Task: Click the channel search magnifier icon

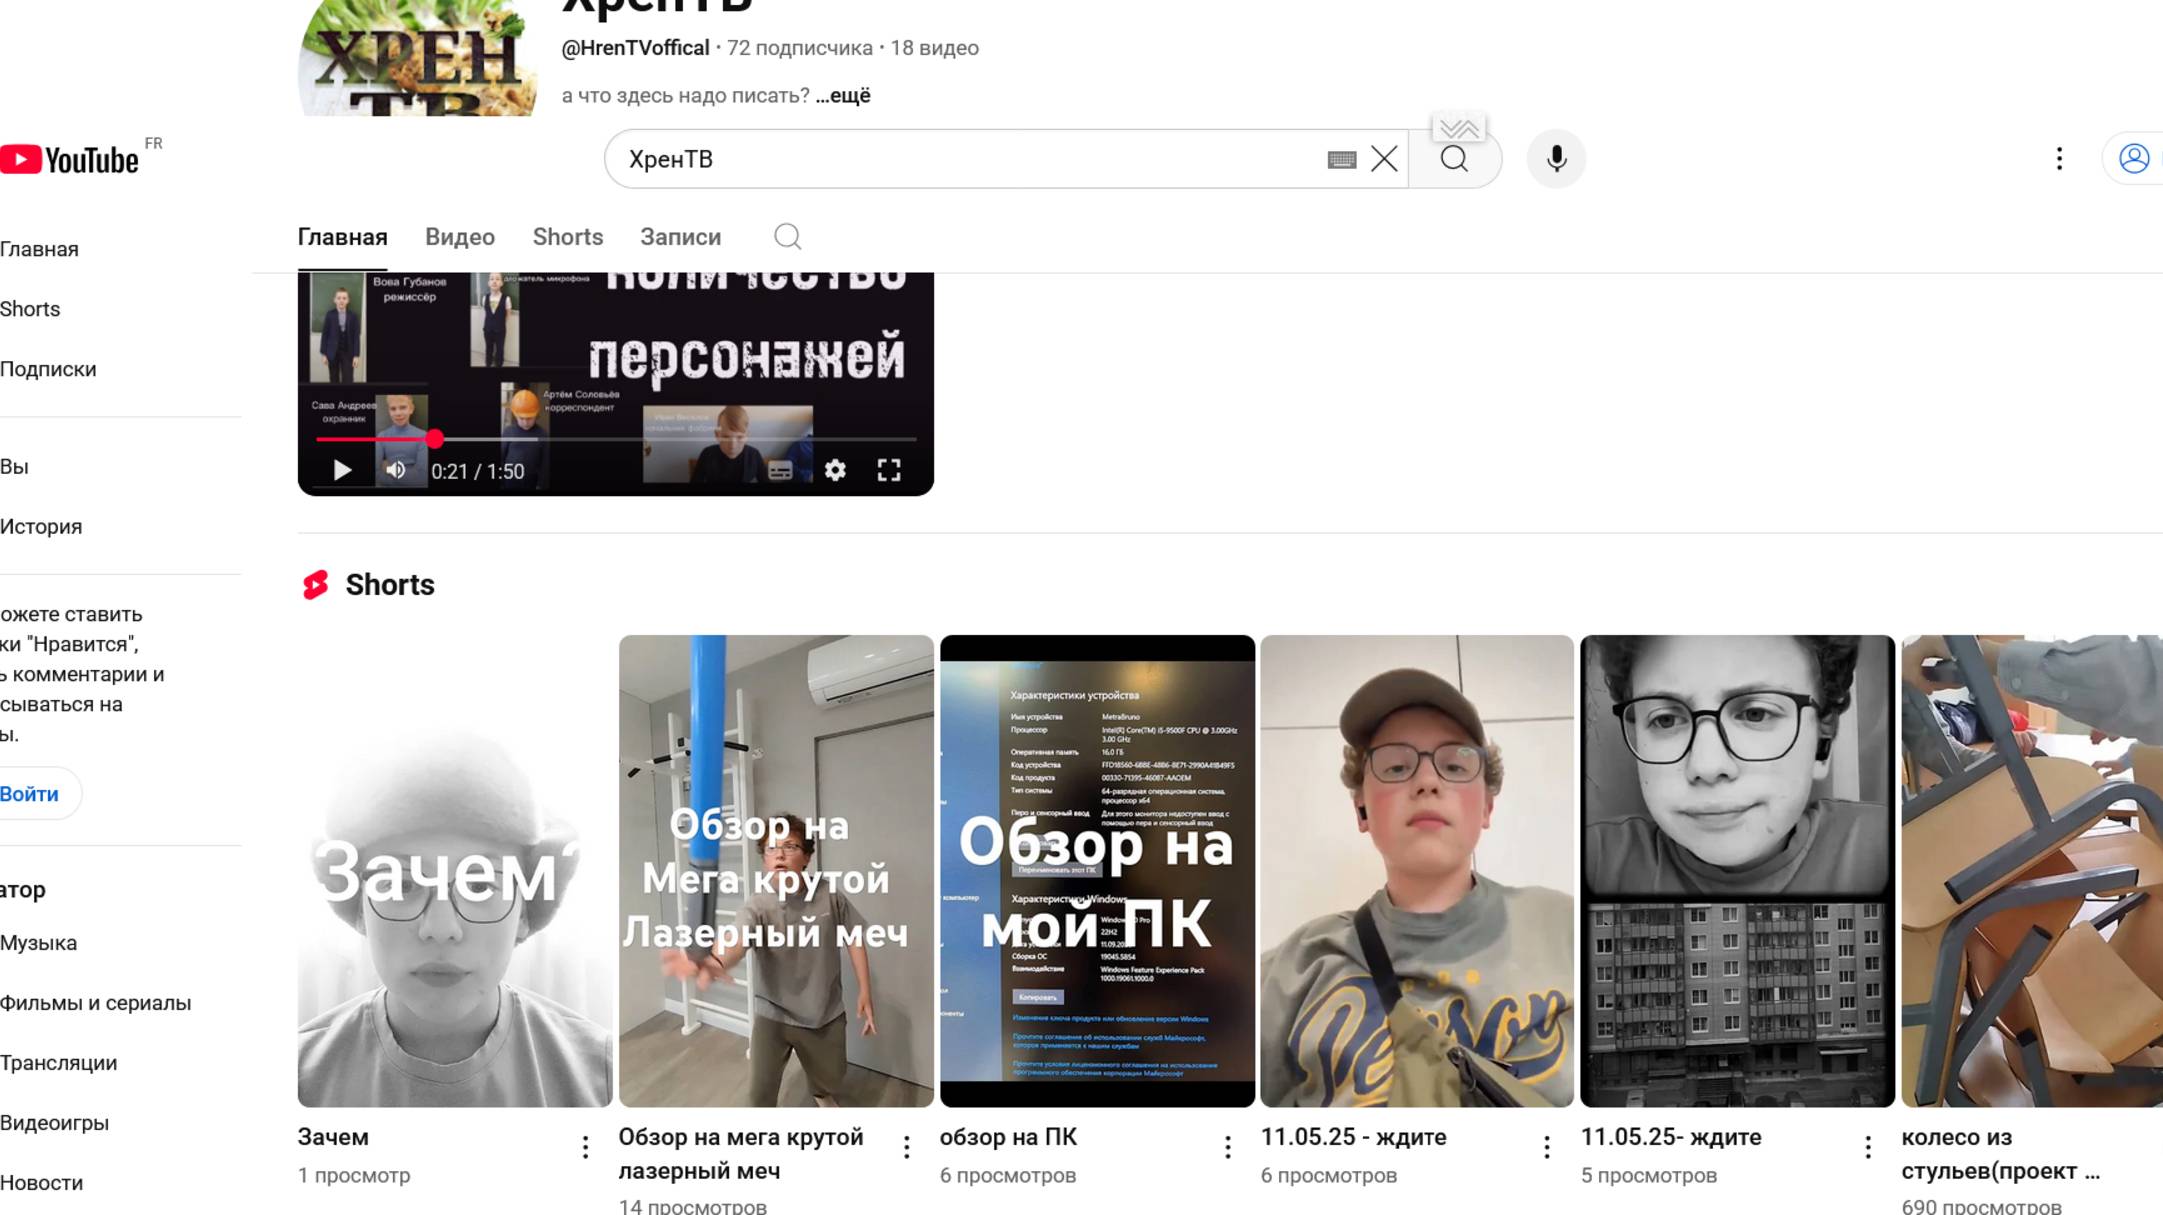Action: (787, 237)
